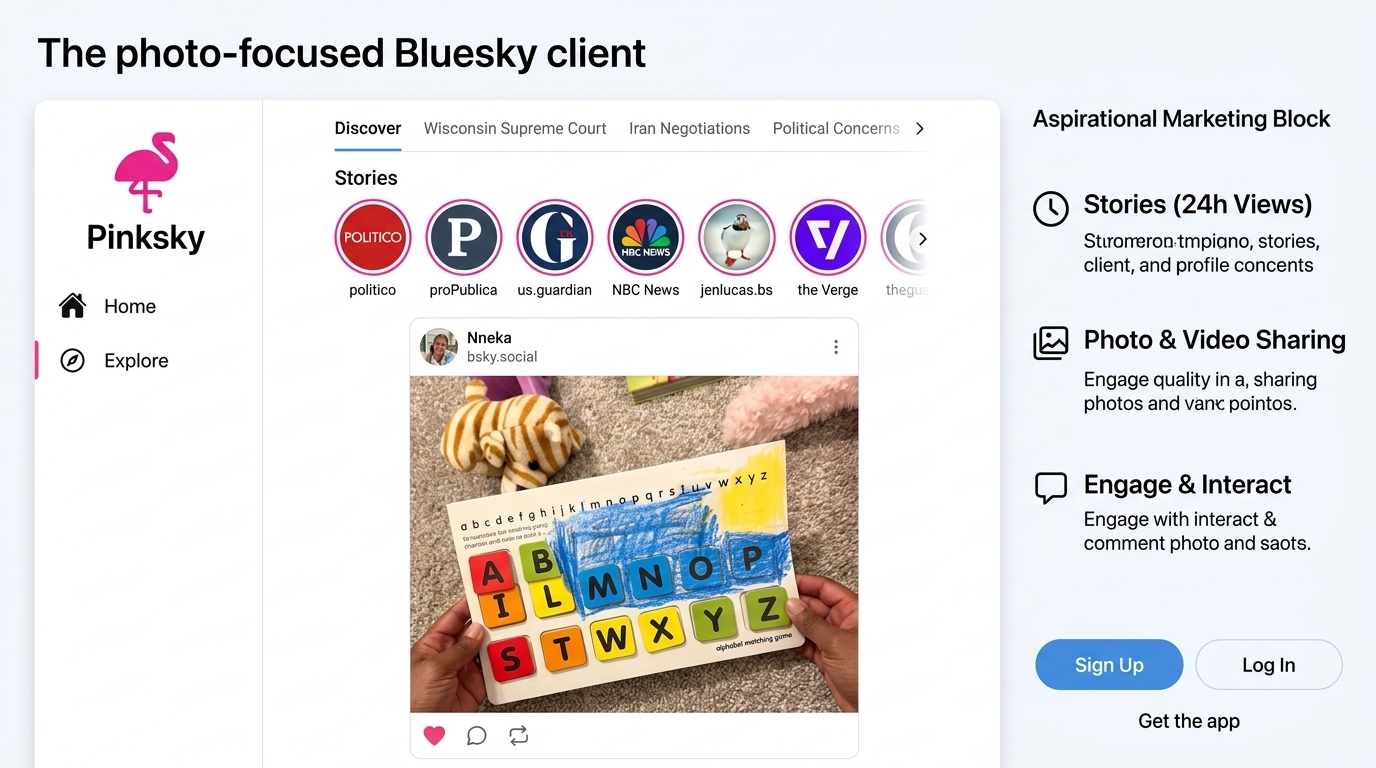
Task: Select the Iran Negotiations tab
Action: click(x=689, y=128)
